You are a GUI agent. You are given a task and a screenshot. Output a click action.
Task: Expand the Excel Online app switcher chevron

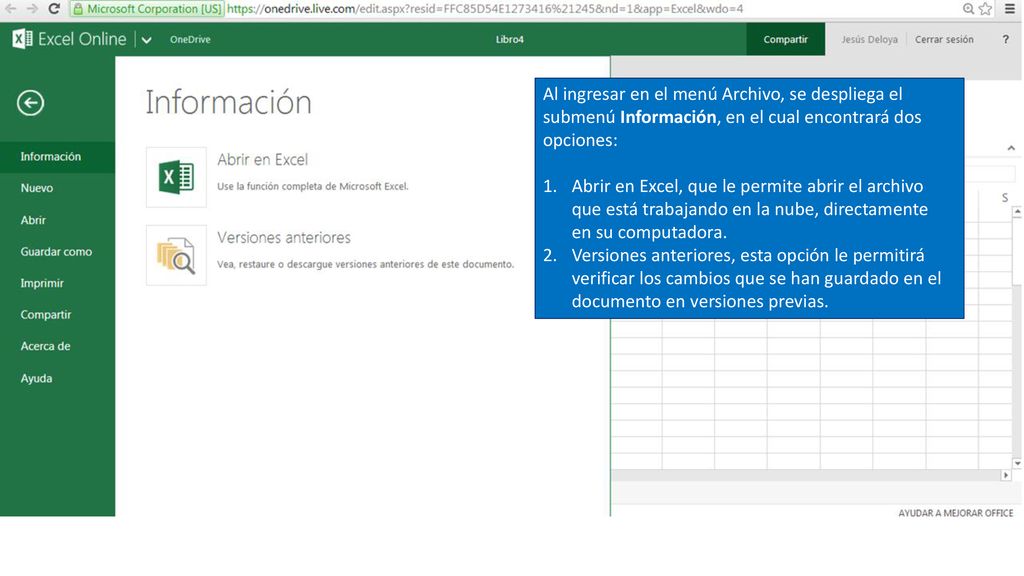point(146,40)
